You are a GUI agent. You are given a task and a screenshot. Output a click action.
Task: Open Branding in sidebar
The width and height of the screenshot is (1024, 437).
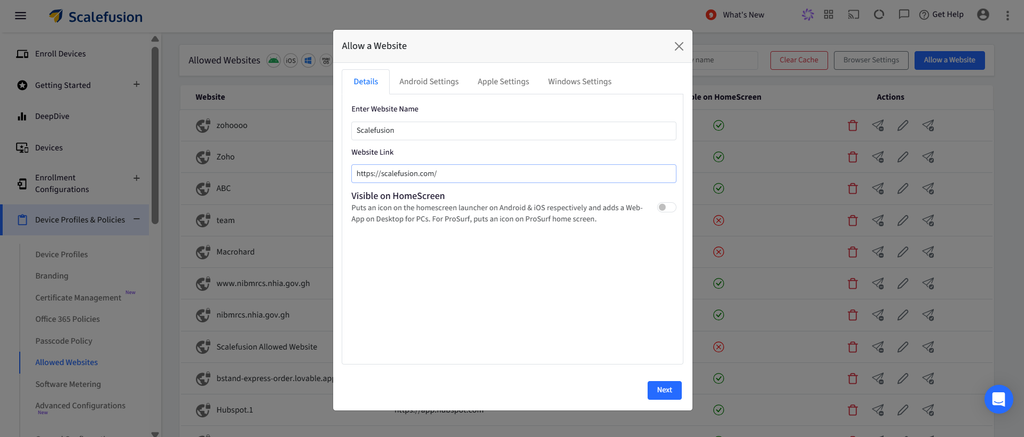52,276
